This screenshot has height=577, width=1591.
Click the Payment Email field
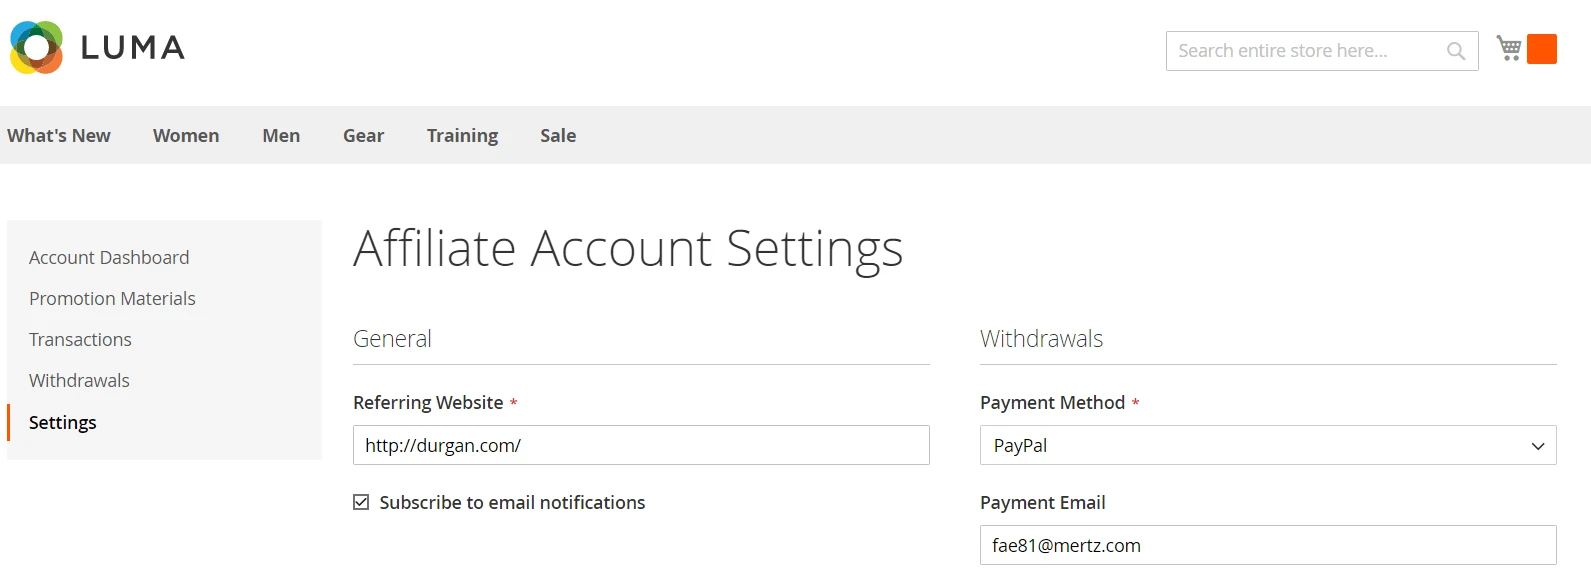(x=1267, y=545)
